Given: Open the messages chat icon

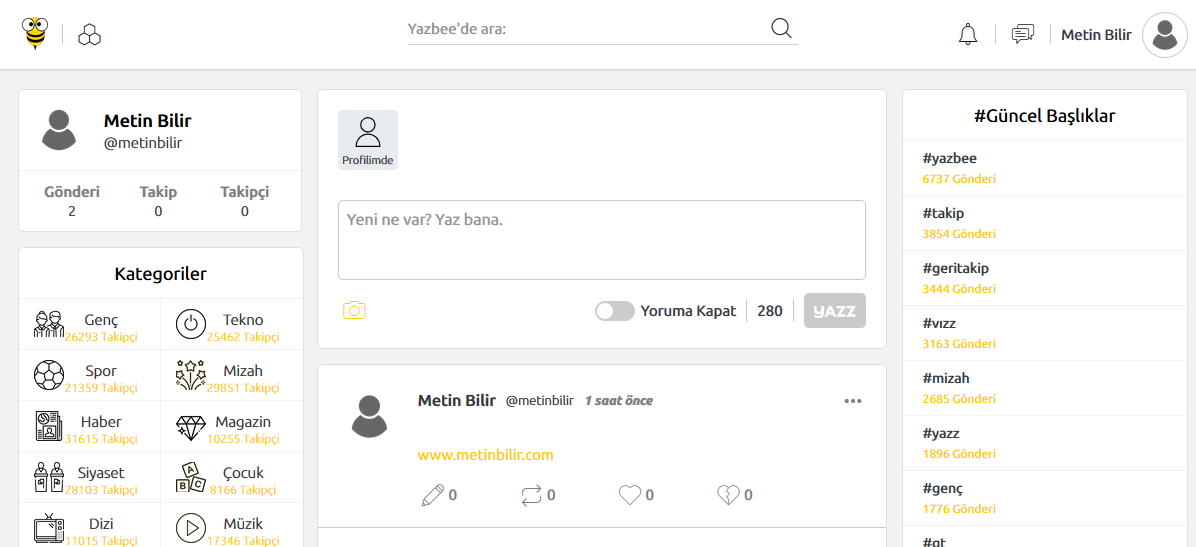Looking at the screenshot, I should click(x=1023, y=34).
